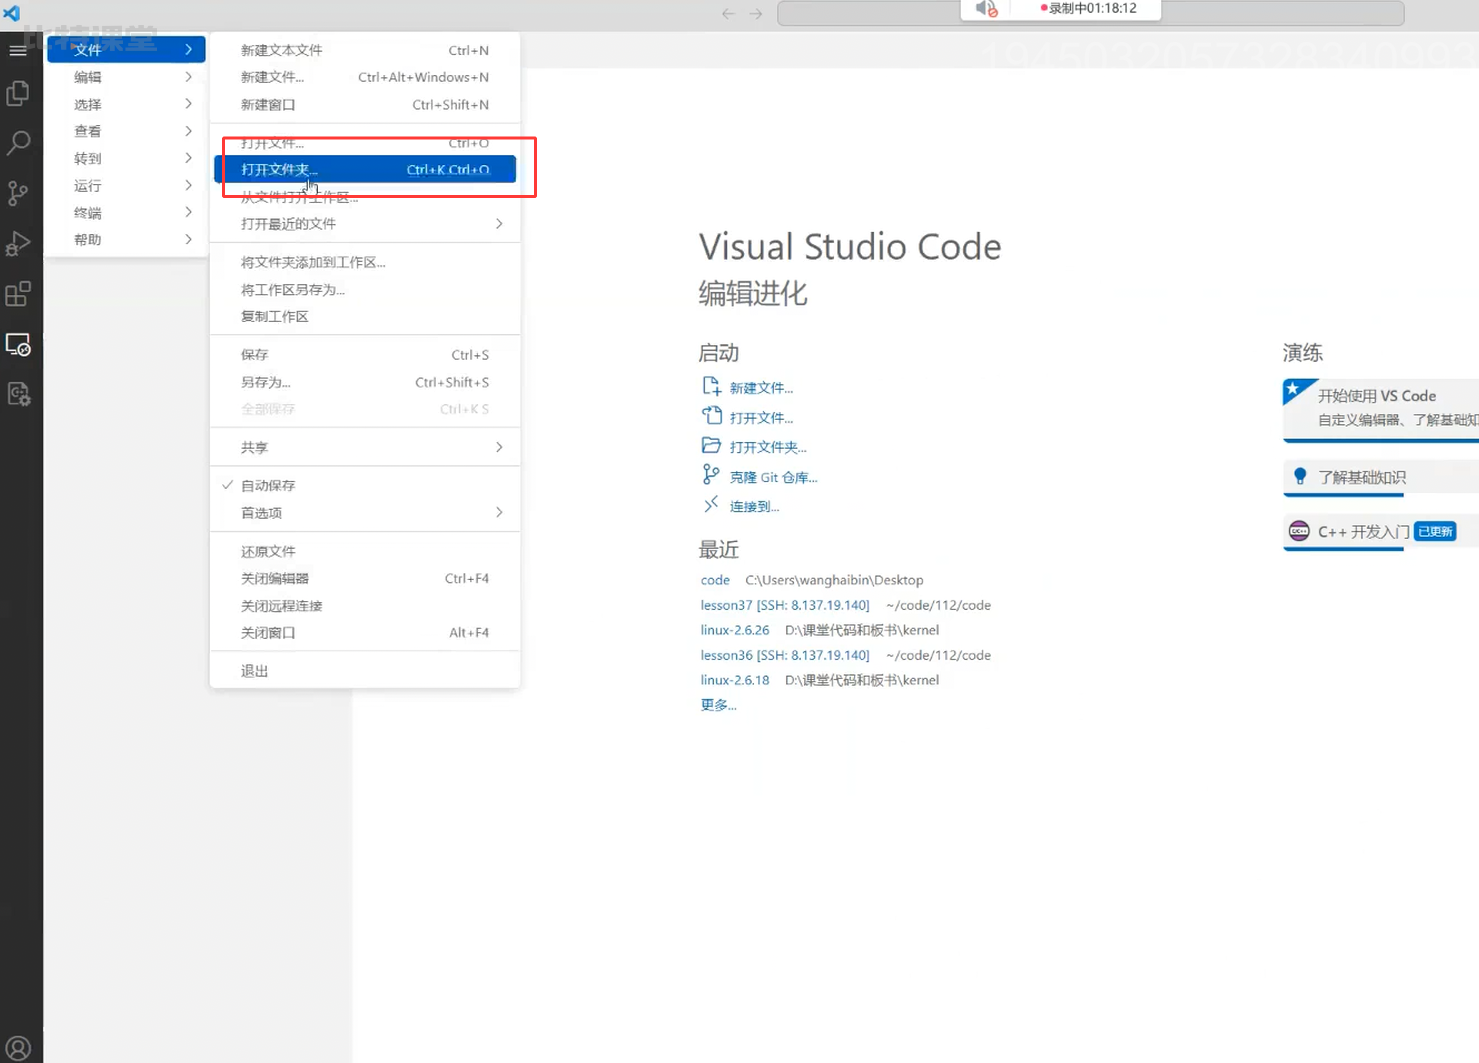Click the VS Code logo icon
Image resolution: width=1479 pixels, height=1063 pixels.
[12, 13]
